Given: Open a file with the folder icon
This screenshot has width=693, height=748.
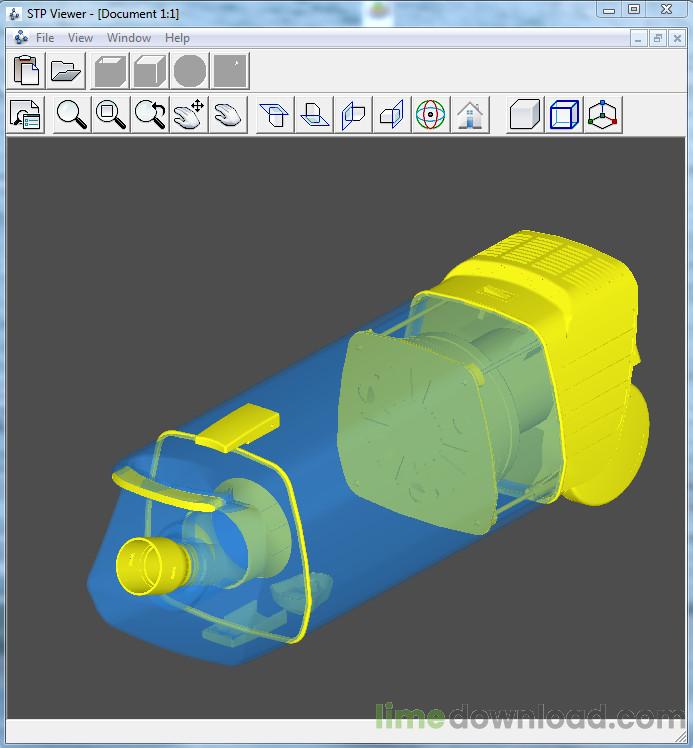Looking at the screenshot, I should [66, 71].
